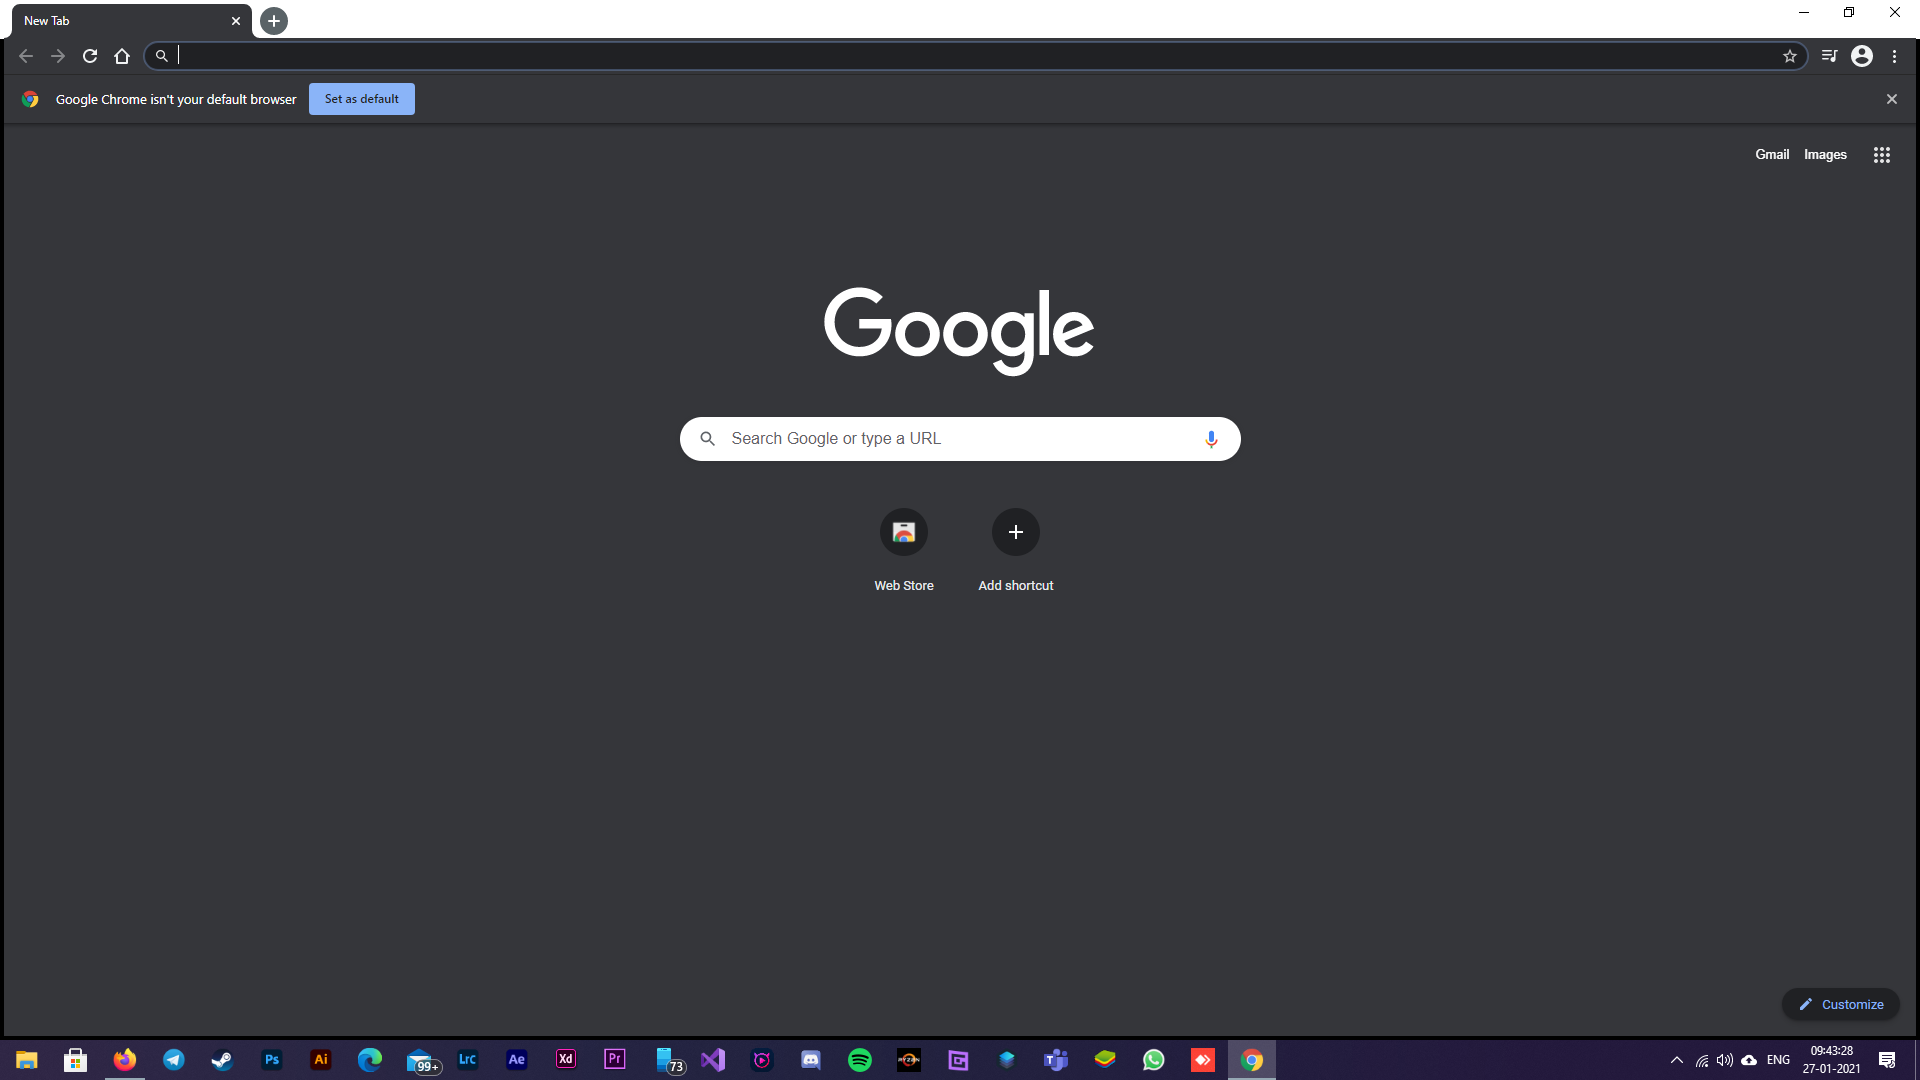
Task: Open Microsoft Edge from the taskbar
Action: pos(370,1060)
